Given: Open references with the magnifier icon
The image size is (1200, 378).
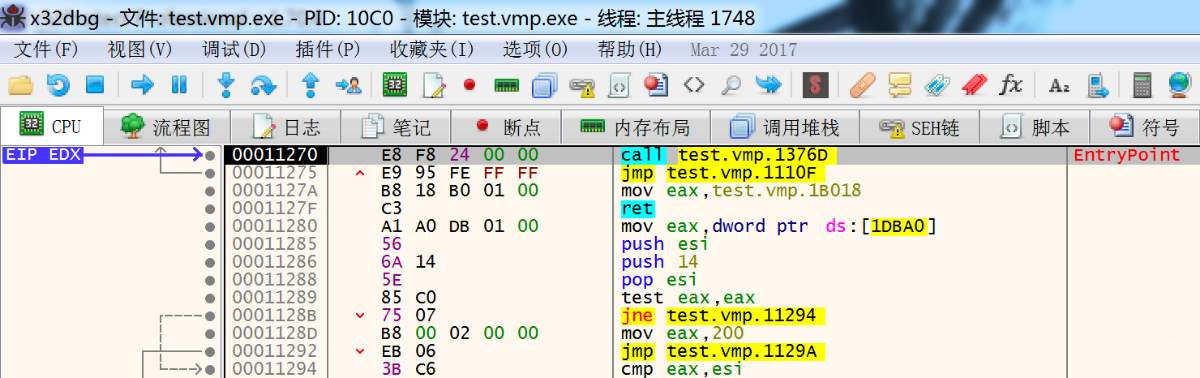Looking at the screenshot, I should (731, 85).
